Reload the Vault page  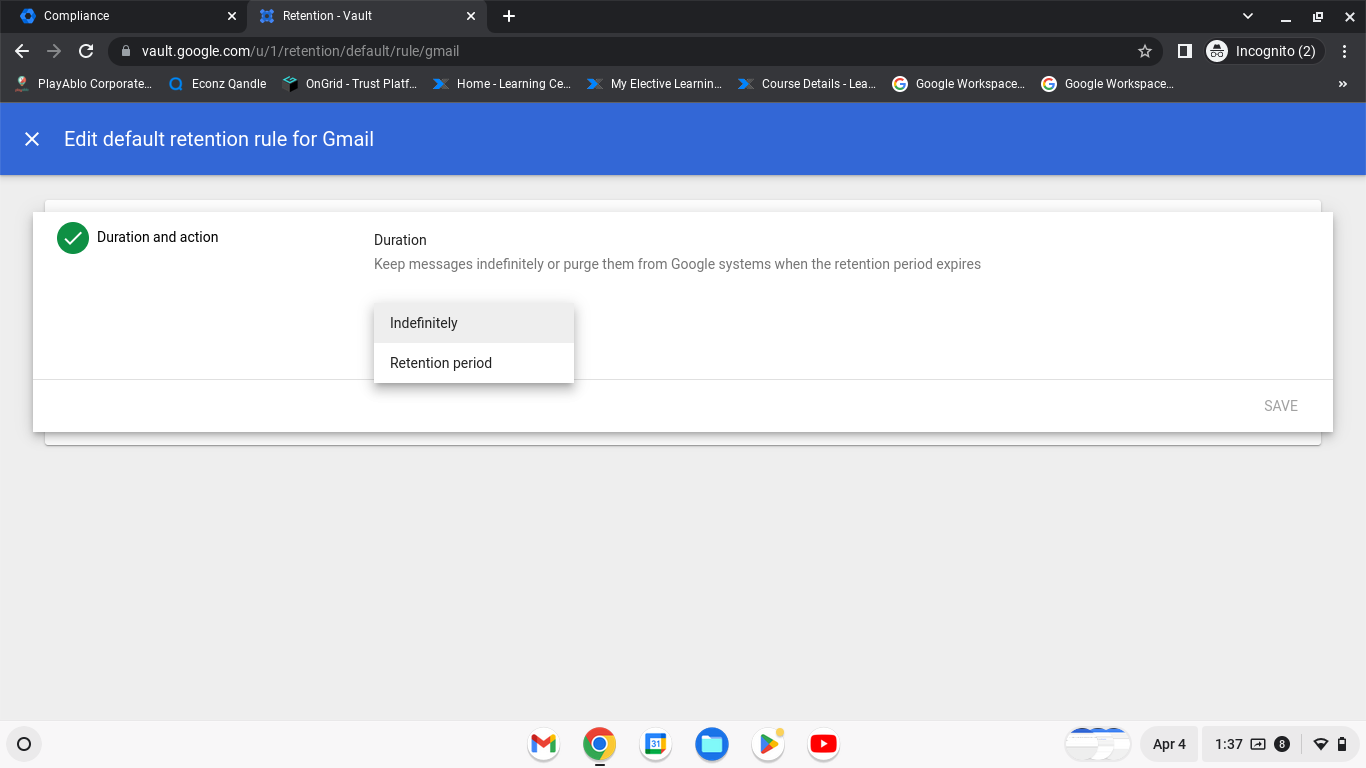click(86, 51)
